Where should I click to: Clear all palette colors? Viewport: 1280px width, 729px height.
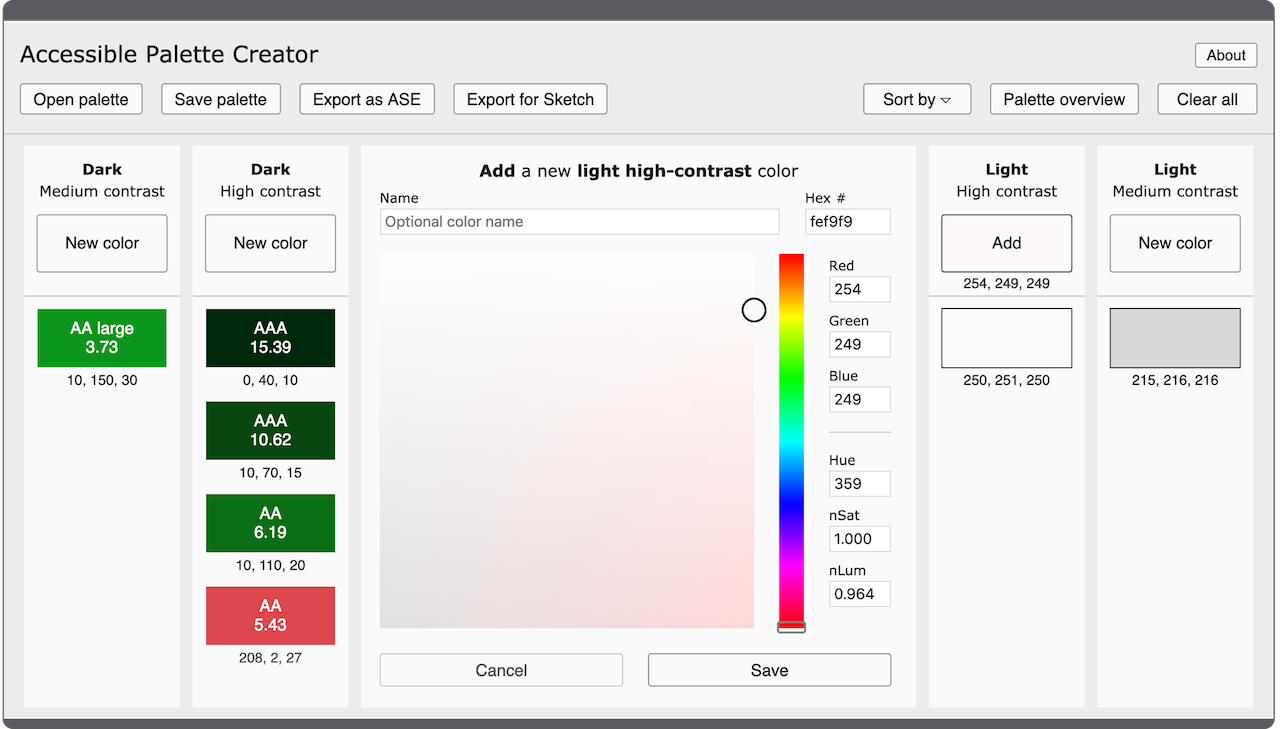pos(1207,99)
